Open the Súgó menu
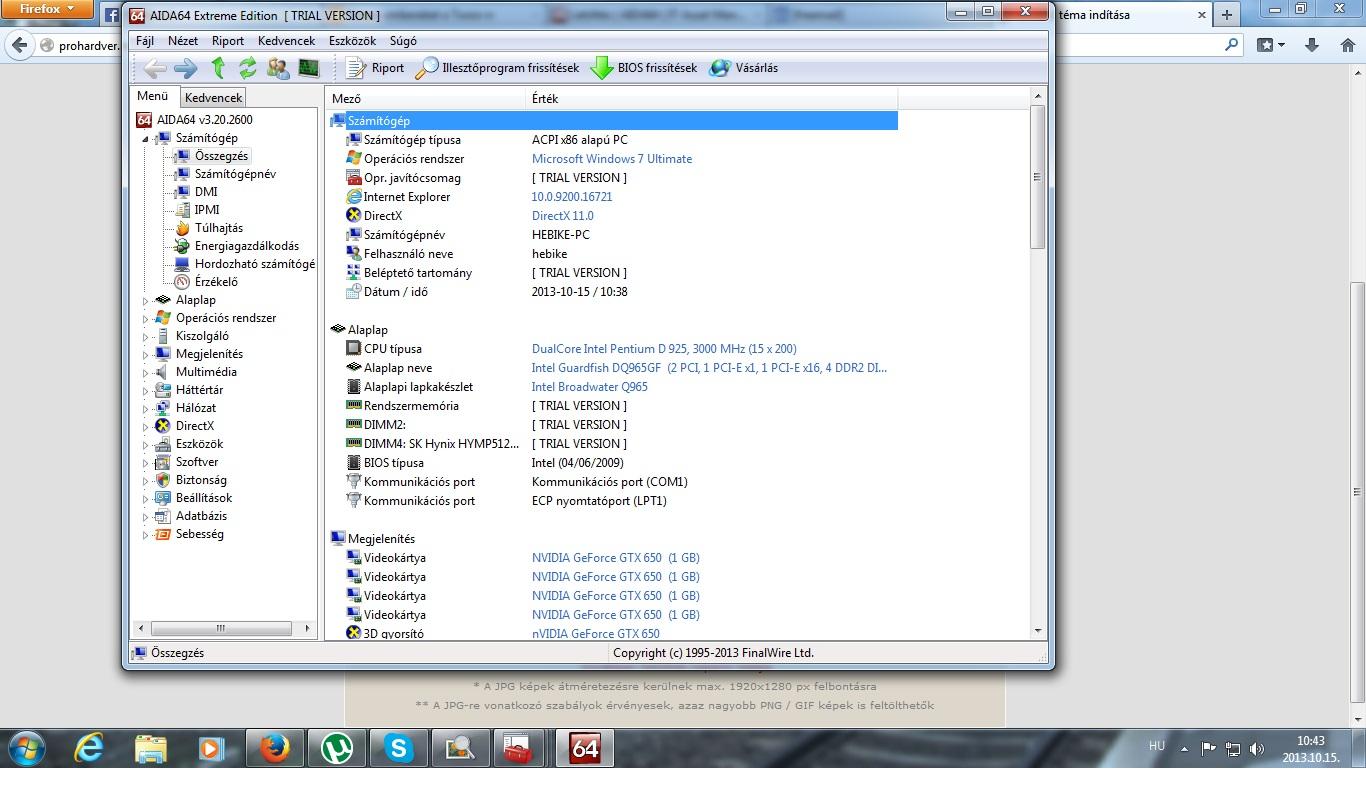 (403, 41)
